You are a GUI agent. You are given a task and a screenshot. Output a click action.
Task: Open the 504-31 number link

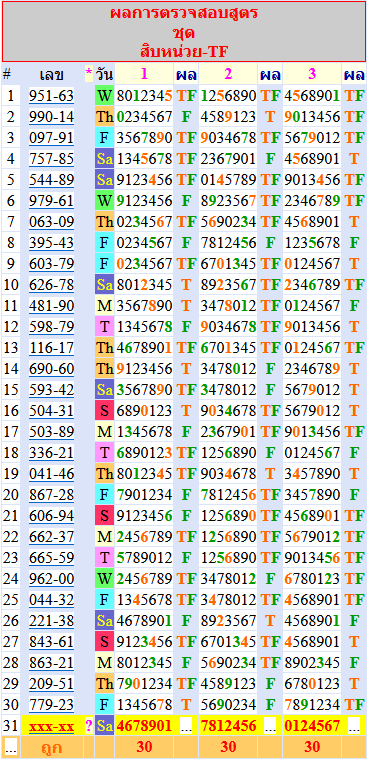click(51, 411)
